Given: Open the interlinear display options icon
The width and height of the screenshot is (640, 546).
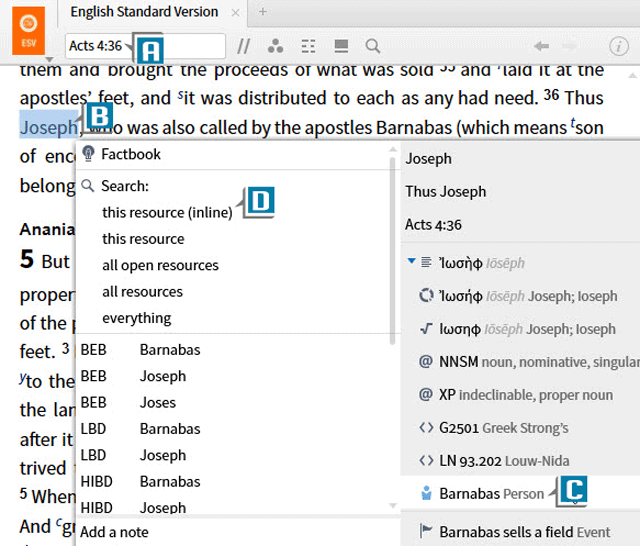Looking at the screenshot, I should coord(308,46).
